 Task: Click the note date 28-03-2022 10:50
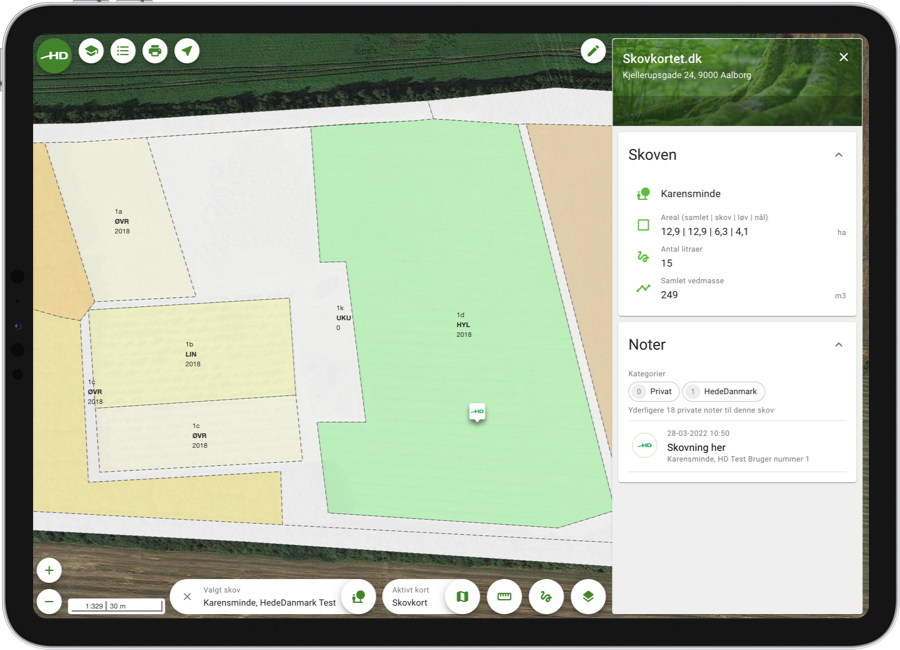[x=698, y=434]
